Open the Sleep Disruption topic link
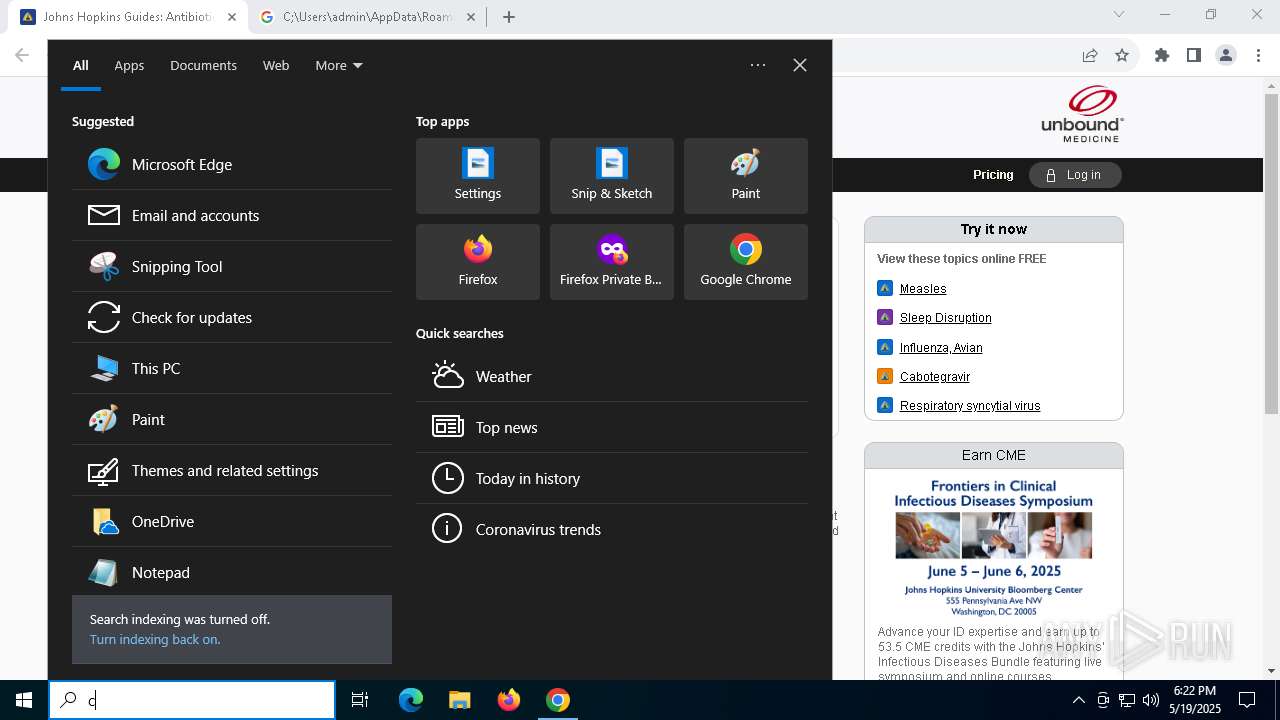 point(946,318)
